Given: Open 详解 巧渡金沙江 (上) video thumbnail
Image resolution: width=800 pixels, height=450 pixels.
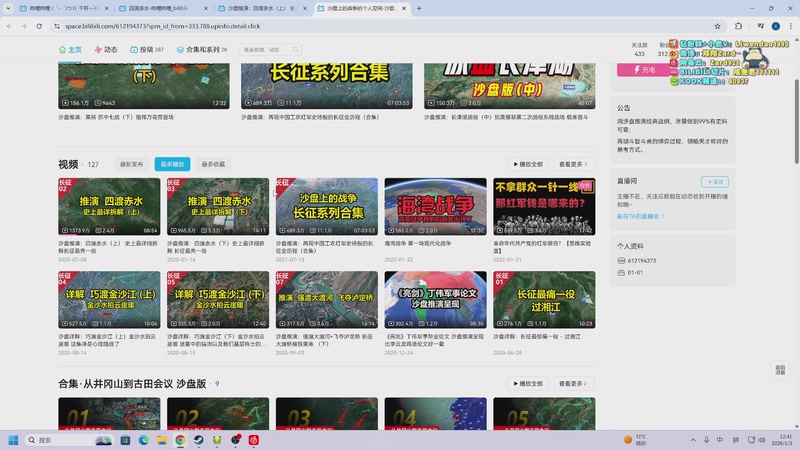Looking at the screenshot, I should point(109,299).
